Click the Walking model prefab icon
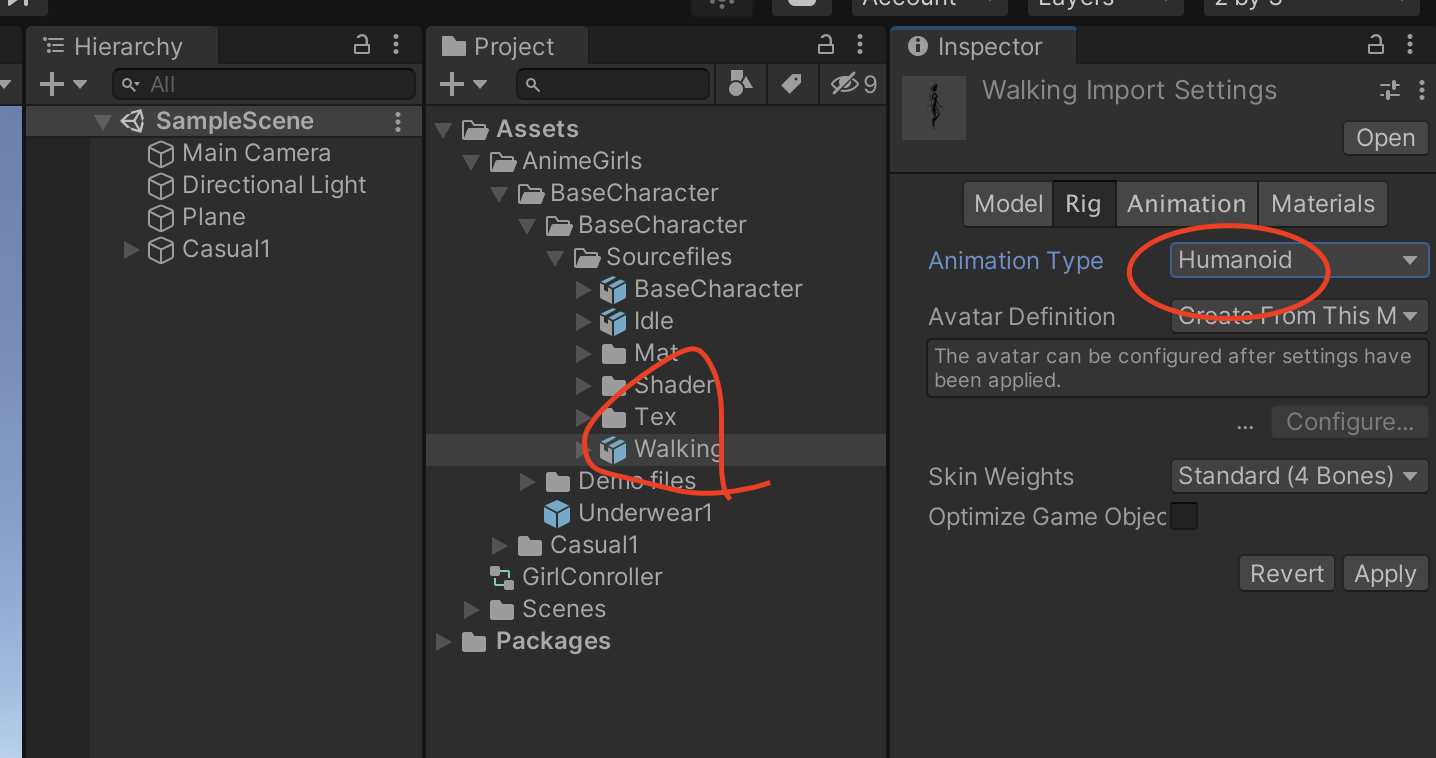 click(613, 450)
